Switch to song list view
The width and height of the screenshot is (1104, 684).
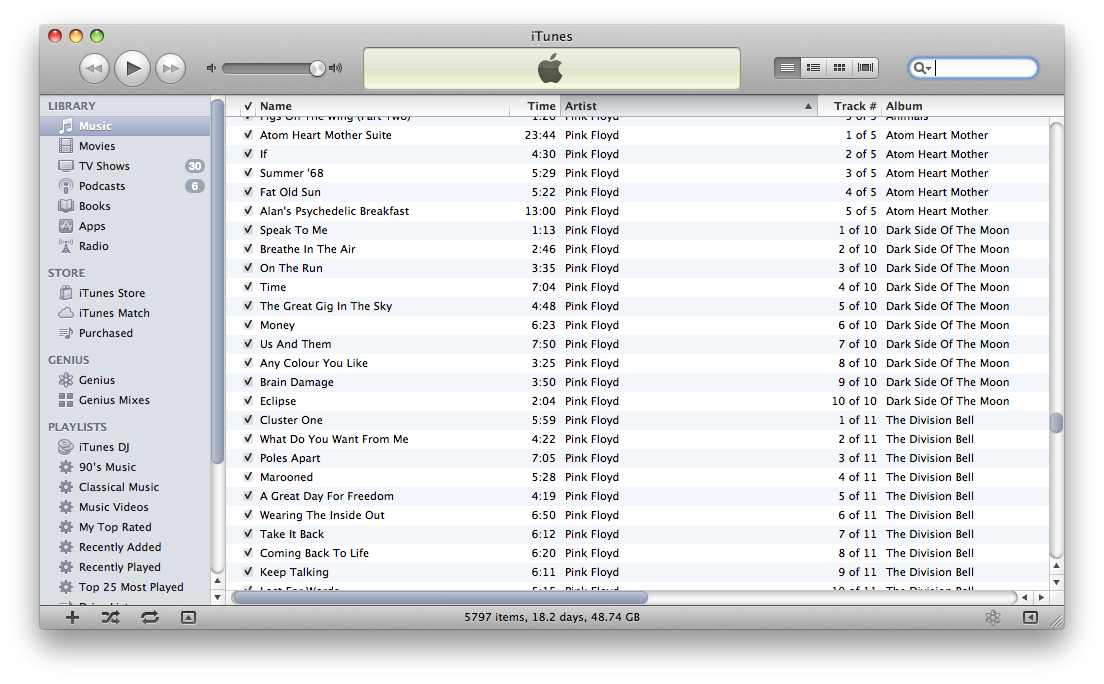click(x=787, y=68)
